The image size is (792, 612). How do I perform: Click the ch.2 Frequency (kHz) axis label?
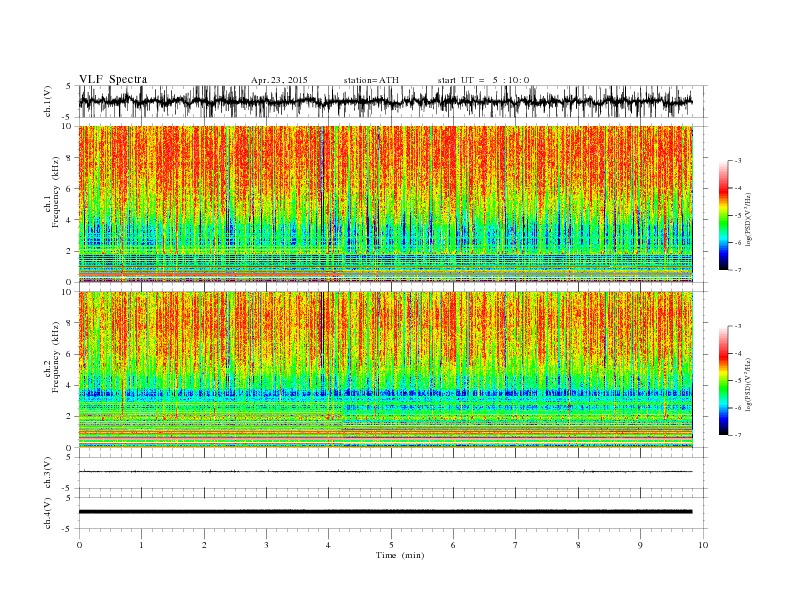52,358
